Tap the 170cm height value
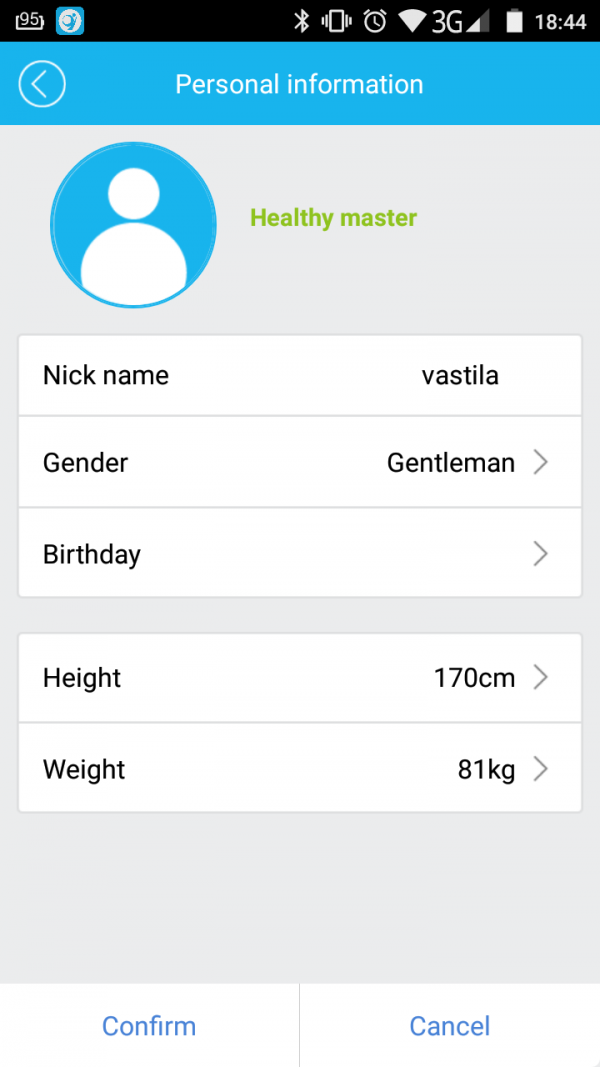 (x=474, y=678)
